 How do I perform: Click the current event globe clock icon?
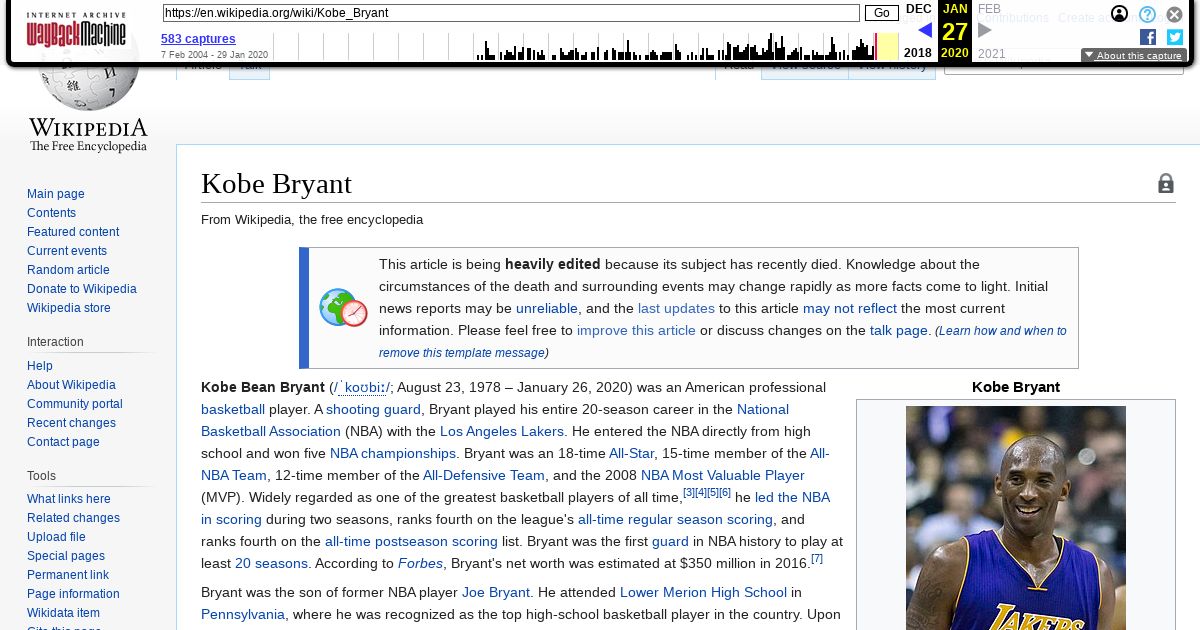coord(343,308)
